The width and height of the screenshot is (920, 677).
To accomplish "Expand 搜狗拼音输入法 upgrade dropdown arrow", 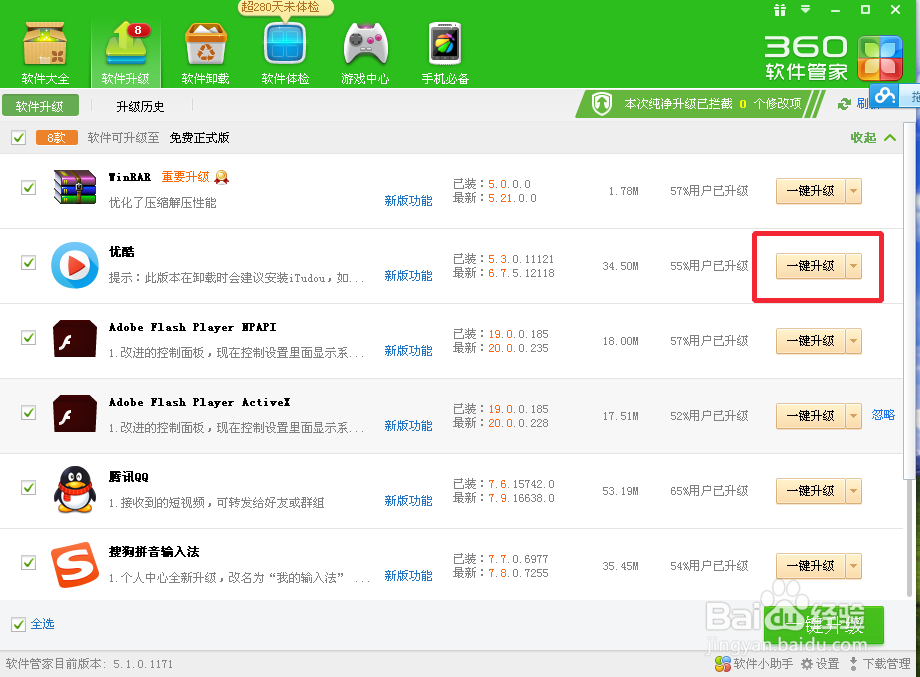I will pyautogui.click(x=854, y=567).
